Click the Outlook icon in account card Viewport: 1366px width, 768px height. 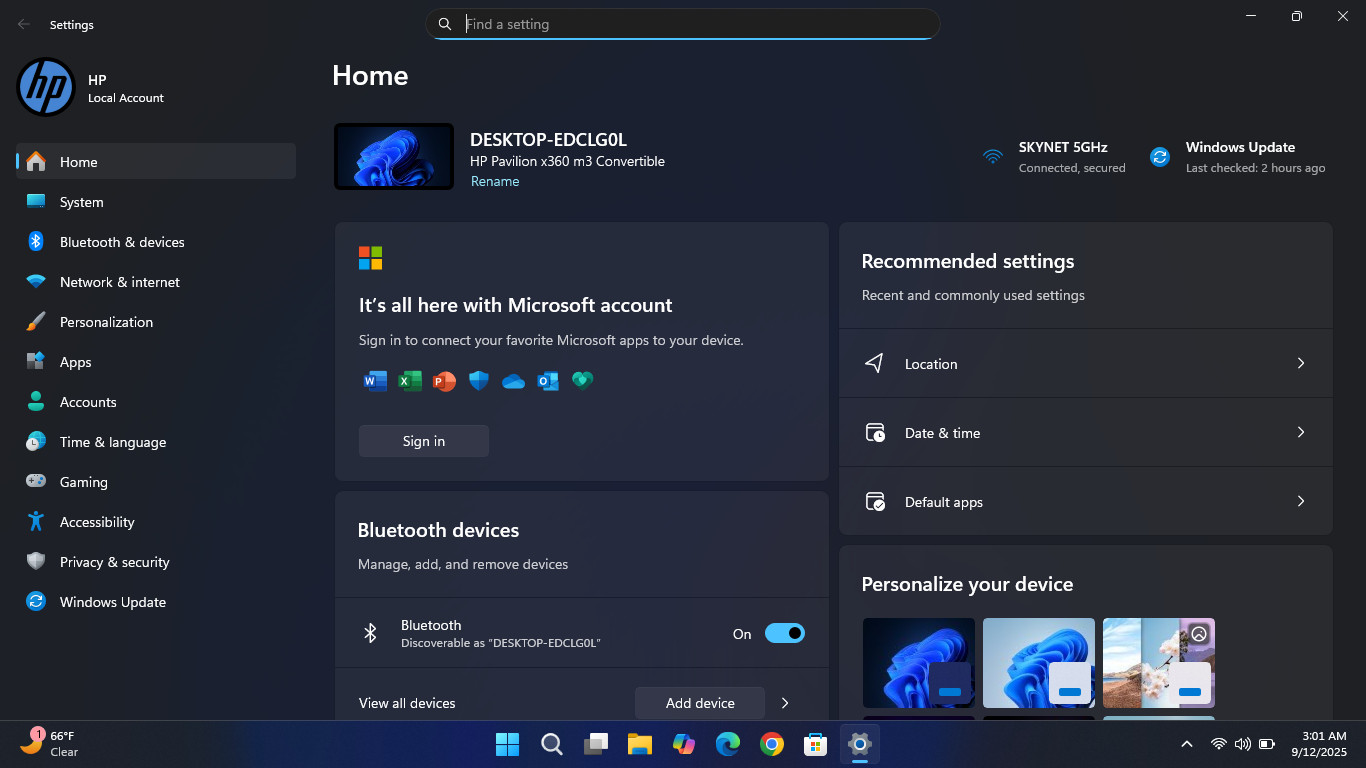(548, 381)
